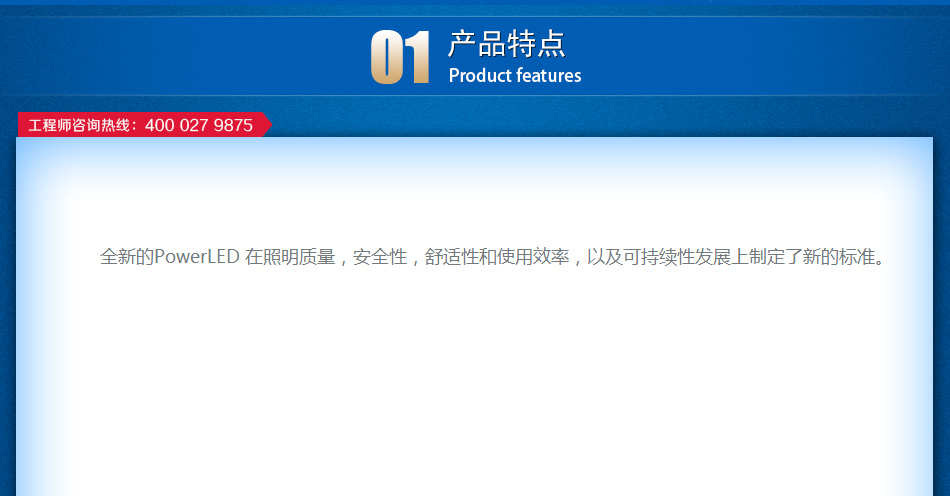Click the blue header band right of "Product features"
This screenshot has width=950, height=496.
(760, 57)
